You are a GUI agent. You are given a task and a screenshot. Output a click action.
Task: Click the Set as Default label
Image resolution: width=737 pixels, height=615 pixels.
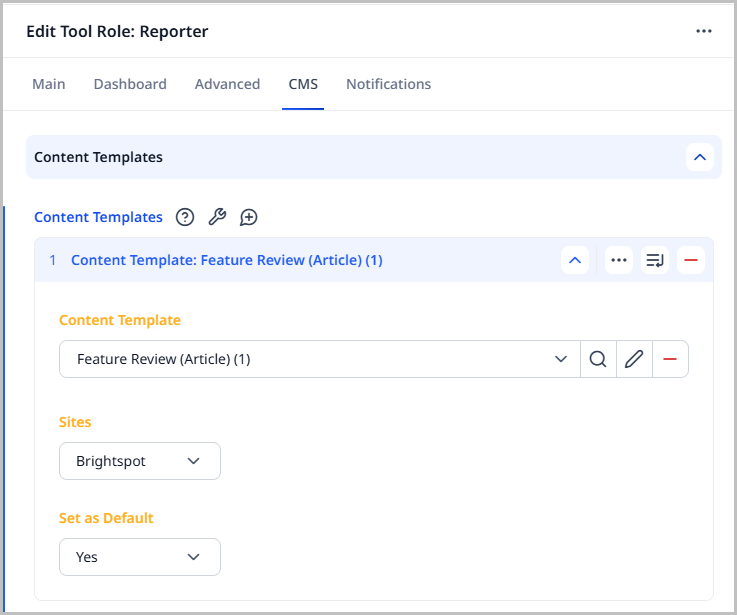pyautogui.click(x=106, y=518)
